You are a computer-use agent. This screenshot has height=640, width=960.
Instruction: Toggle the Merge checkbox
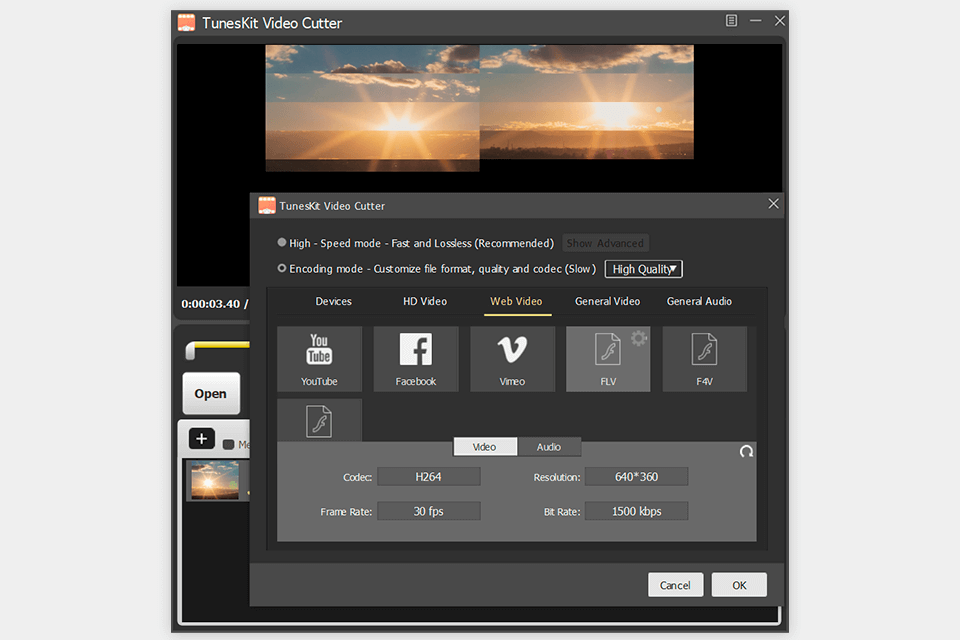(228, 443)
